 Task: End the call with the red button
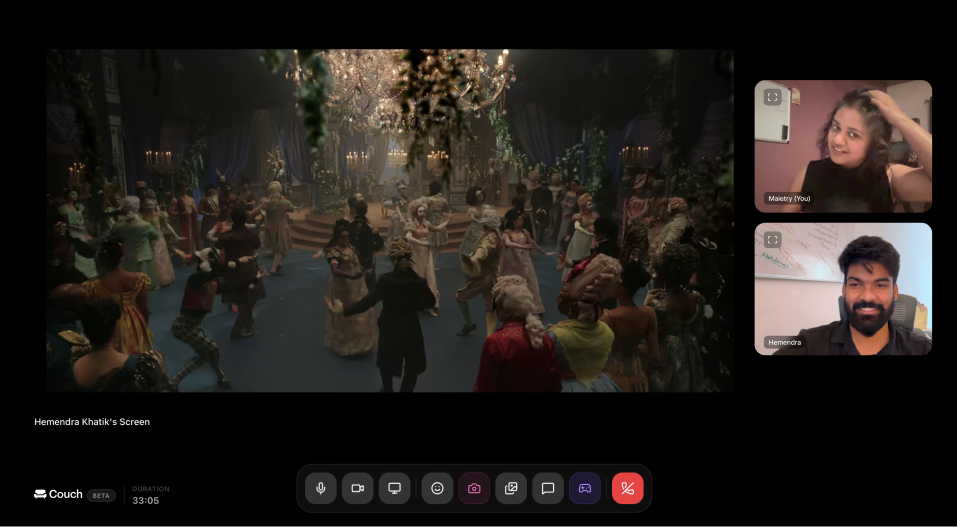click(627, 488)
